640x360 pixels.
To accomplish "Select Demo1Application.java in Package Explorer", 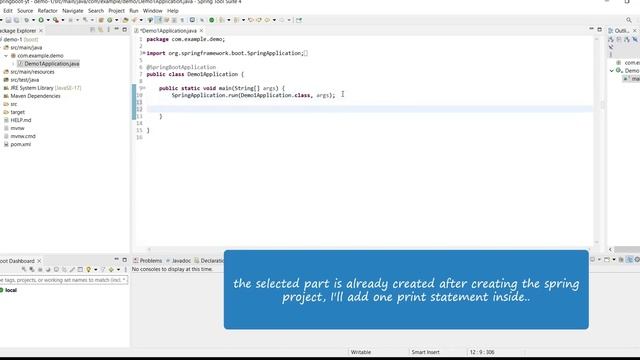I will [48, 64].
